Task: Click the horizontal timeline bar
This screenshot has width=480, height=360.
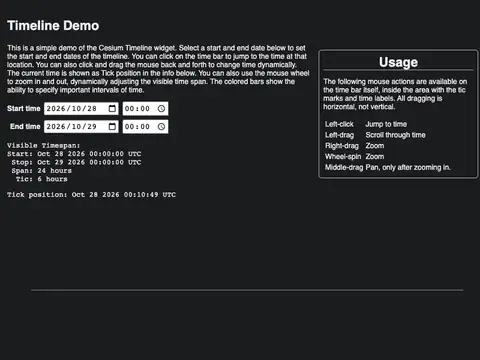Action: (247, 290)
